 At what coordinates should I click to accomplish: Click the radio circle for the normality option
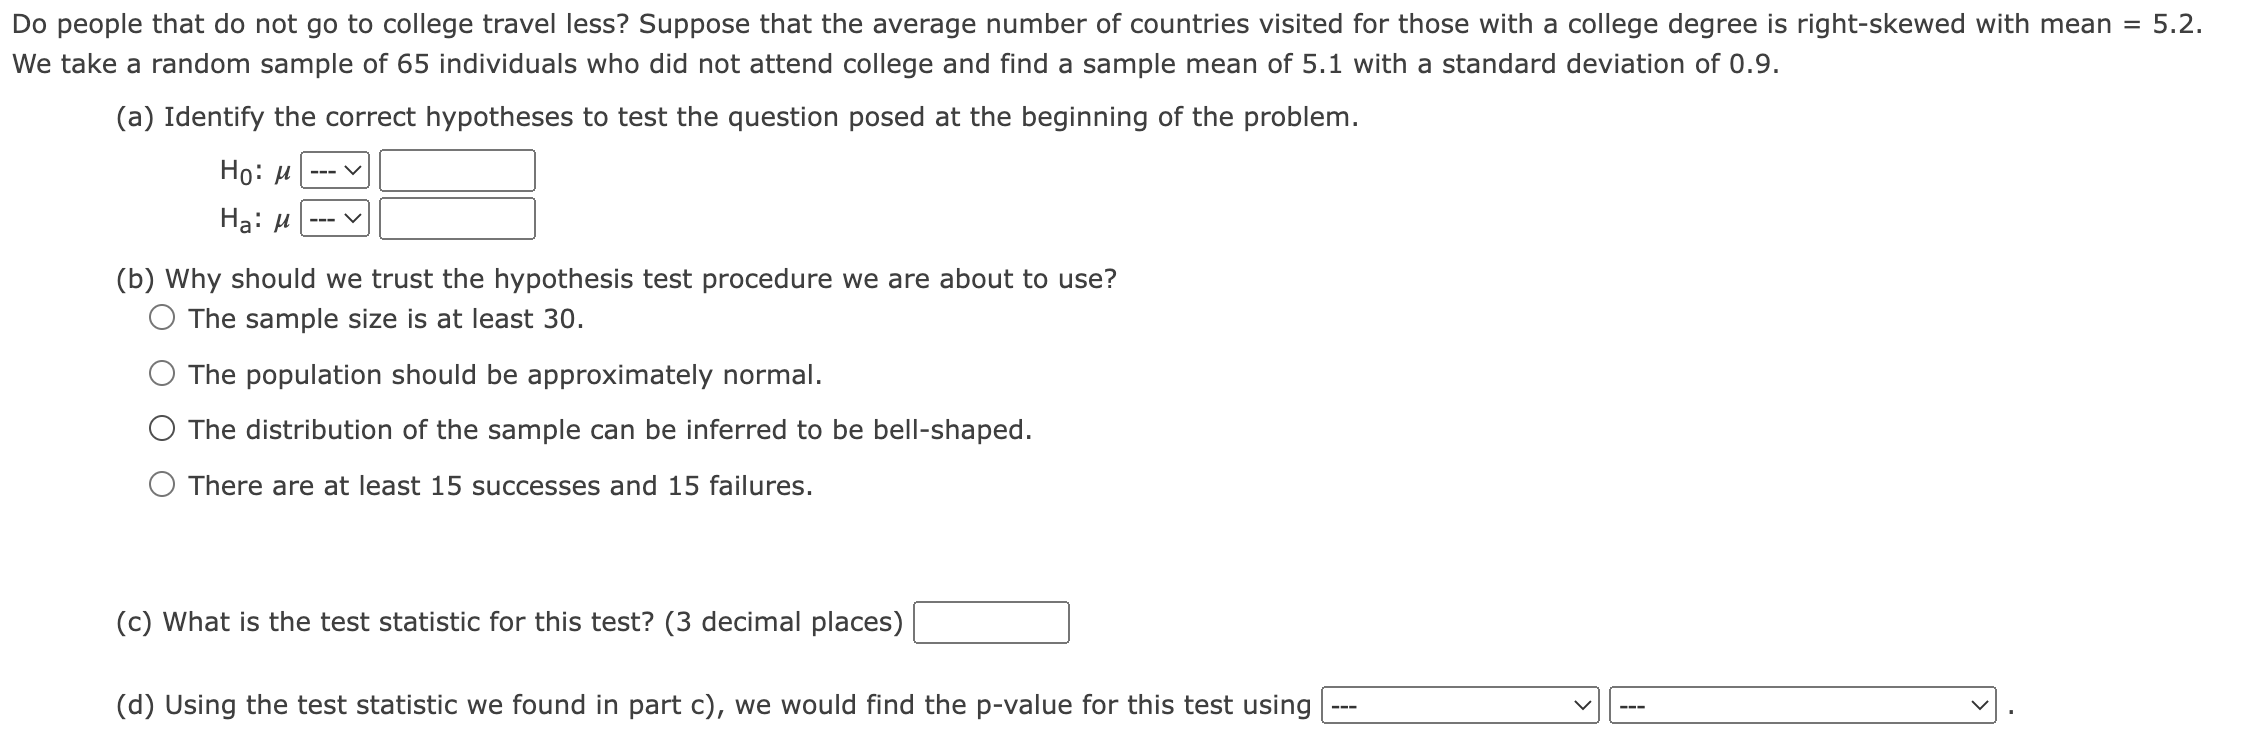tap(162, 373)
